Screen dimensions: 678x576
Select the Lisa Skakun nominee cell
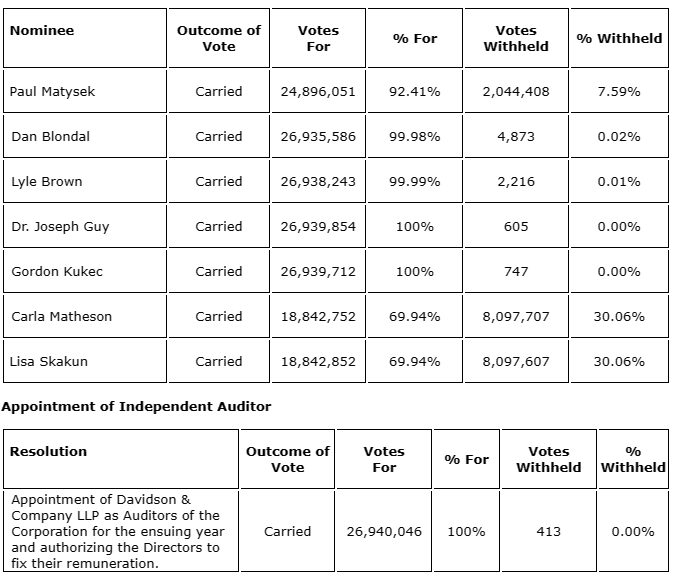[49, 361]
